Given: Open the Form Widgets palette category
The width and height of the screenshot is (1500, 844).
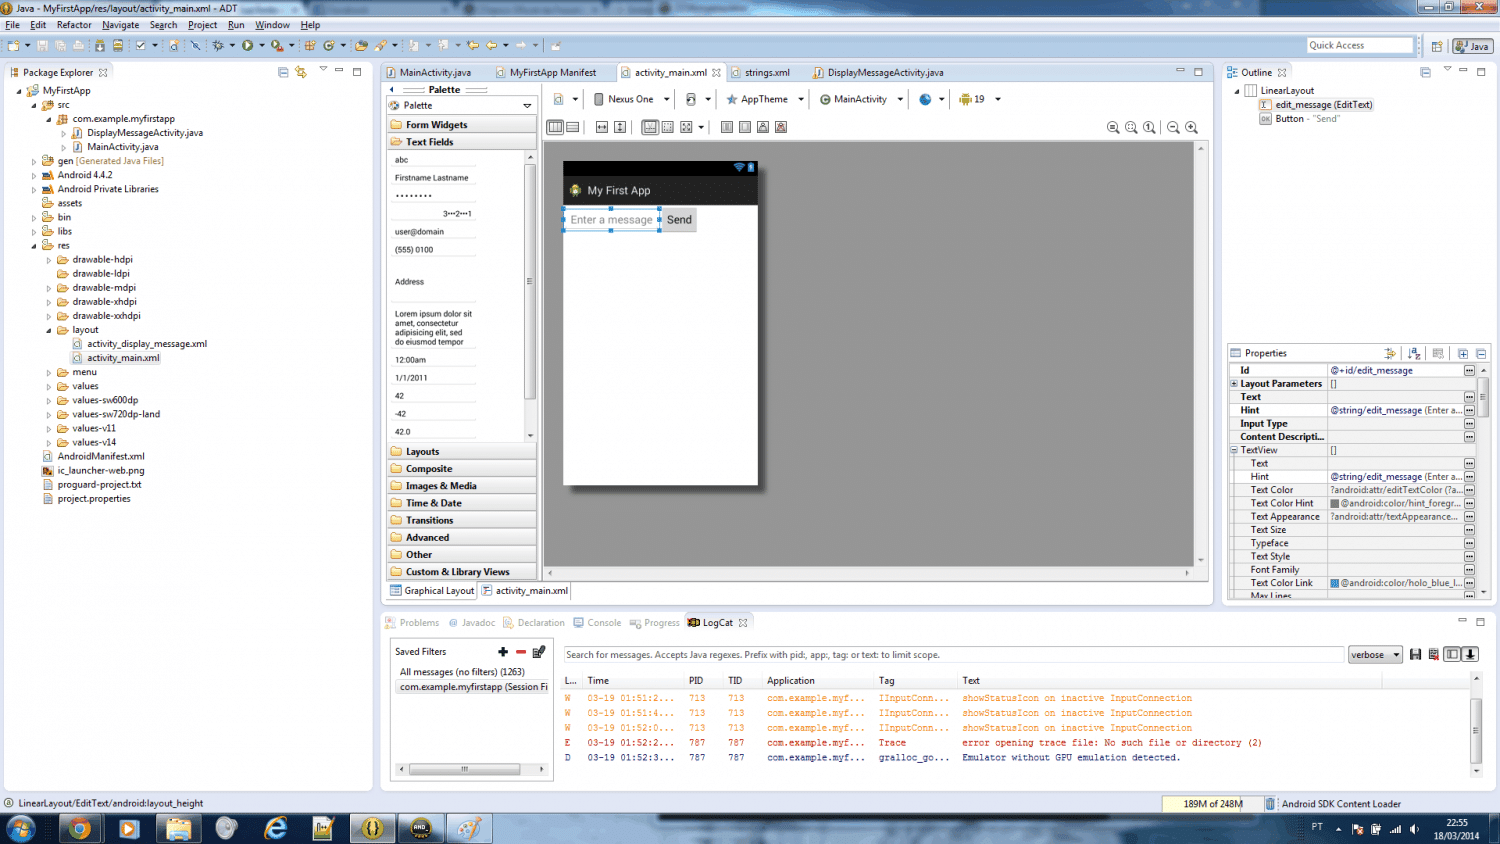Looking at the screenshot, I should (462, 124).
